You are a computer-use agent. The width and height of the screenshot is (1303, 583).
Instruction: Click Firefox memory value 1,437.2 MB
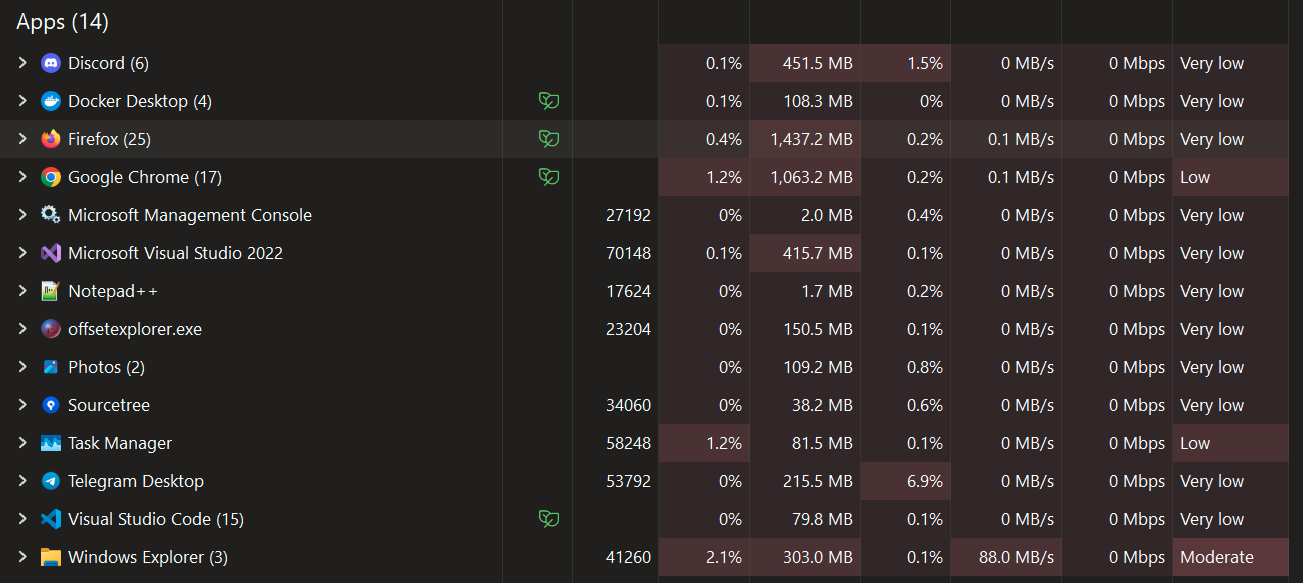tap(811, 139)
